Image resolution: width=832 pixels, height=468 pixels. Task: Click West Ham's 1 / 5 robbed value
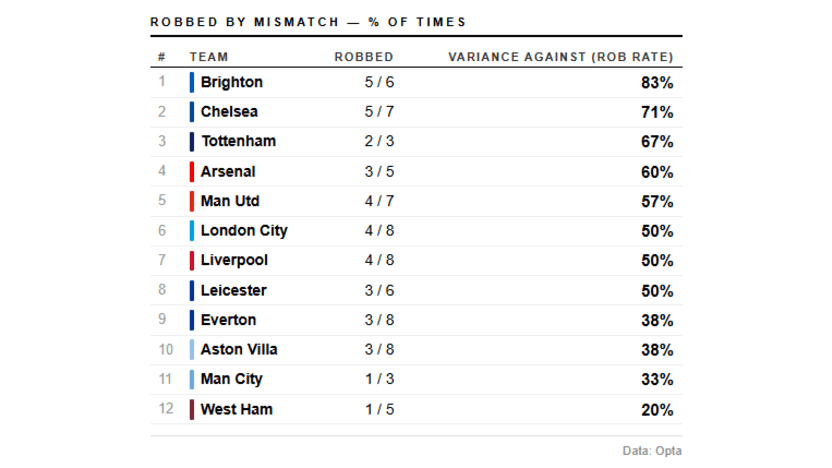379,409
